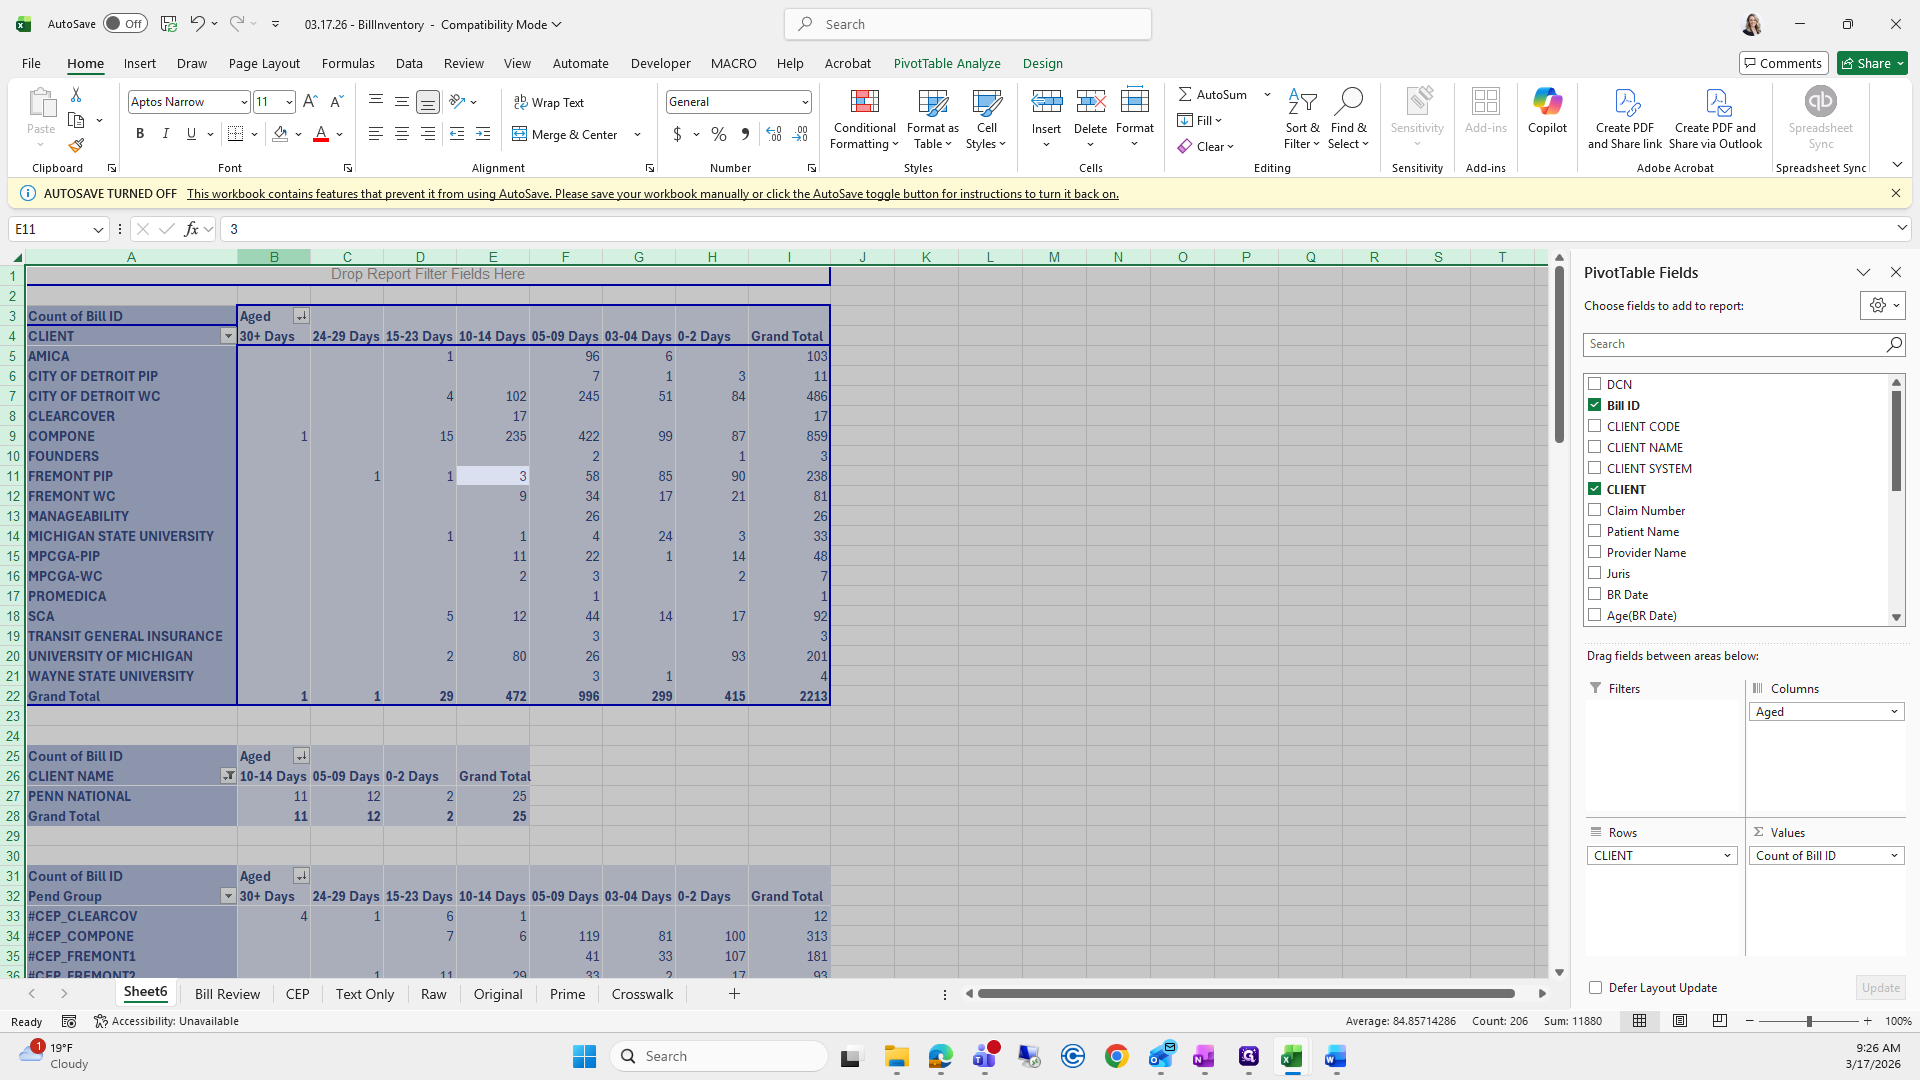
Task: Click the Find & Select magnifier icon
Action: [1348, 102]
